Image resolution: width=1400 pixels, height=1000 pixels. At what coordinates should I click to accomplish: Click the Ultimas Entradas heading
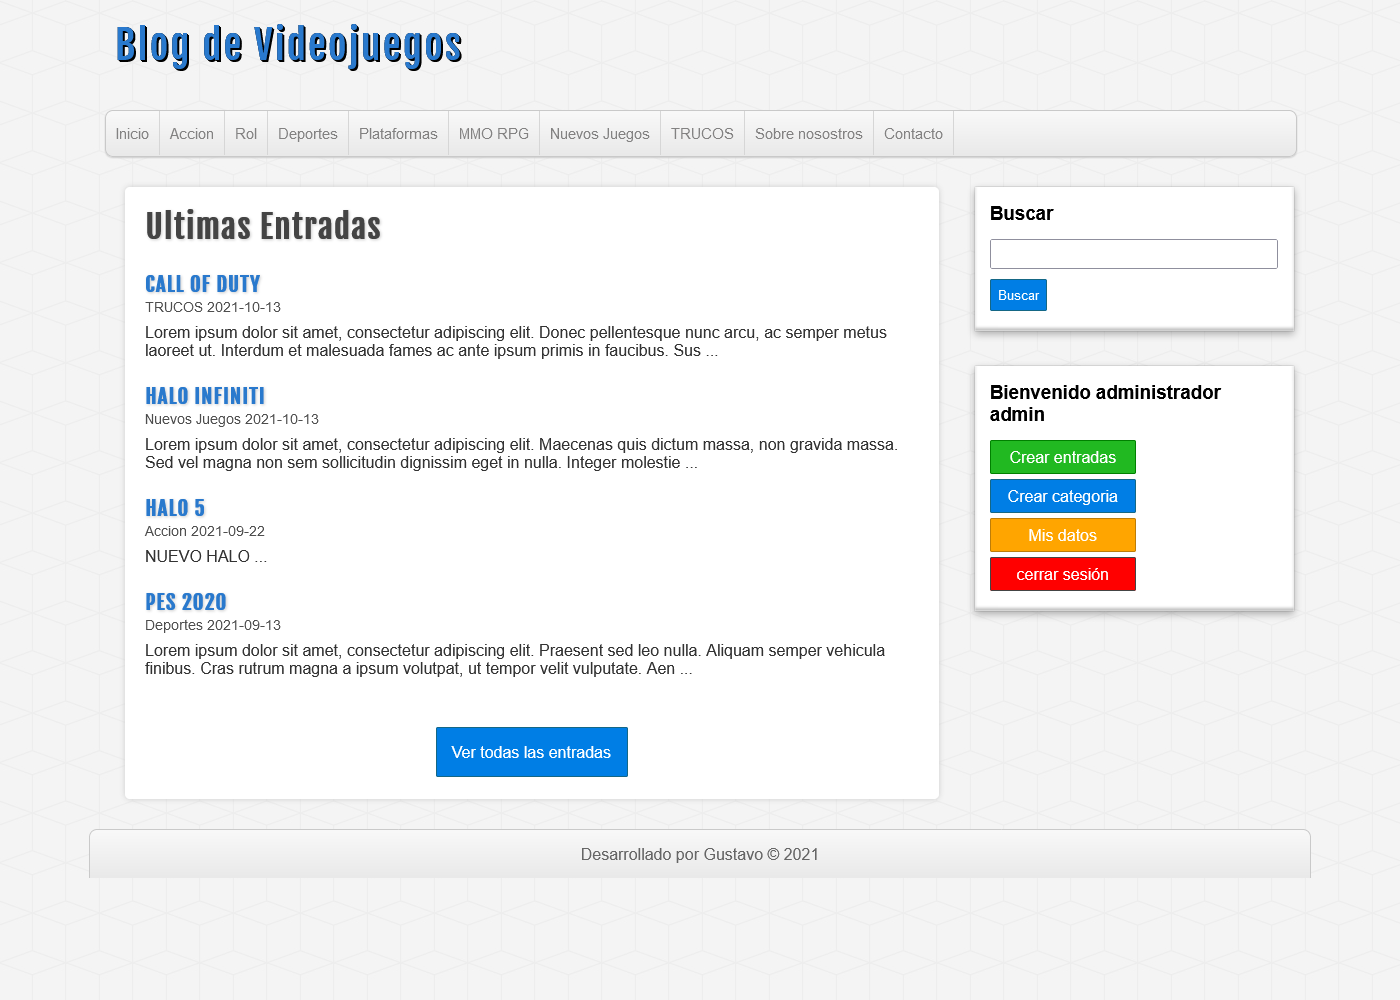(x=263, y=226)
